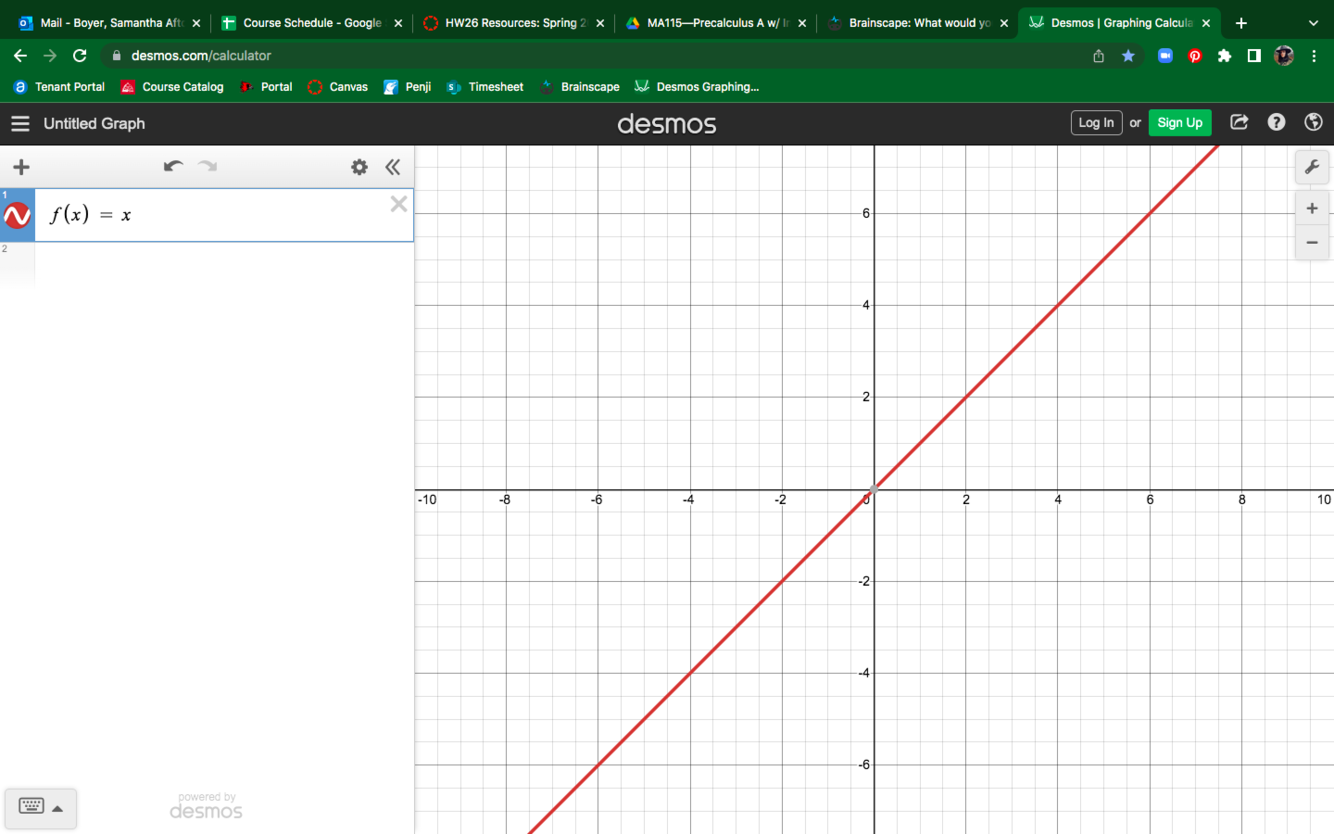Open the Brainscape bookmark

pyautogui.click(x=579, y=87)
